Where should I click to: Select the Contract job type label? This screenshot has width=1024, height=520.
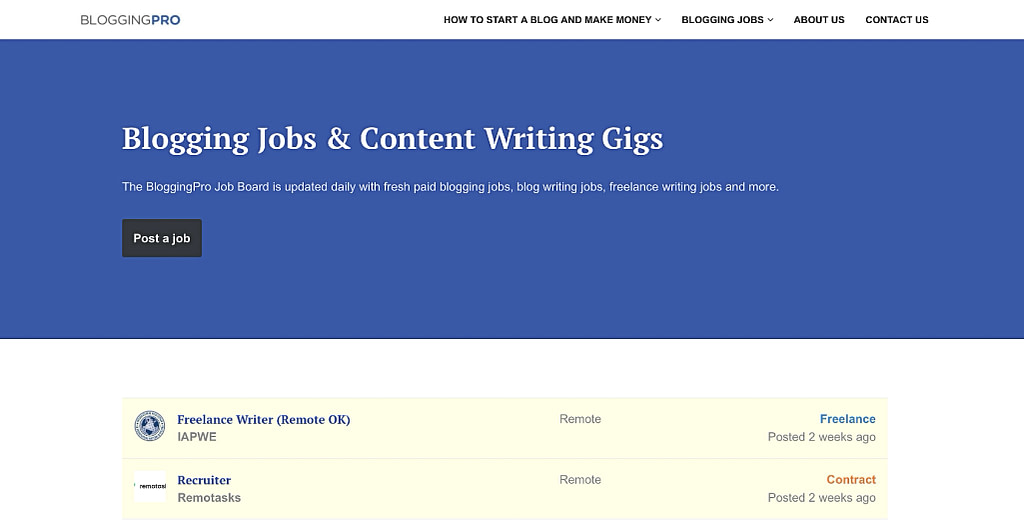point(851,479)
